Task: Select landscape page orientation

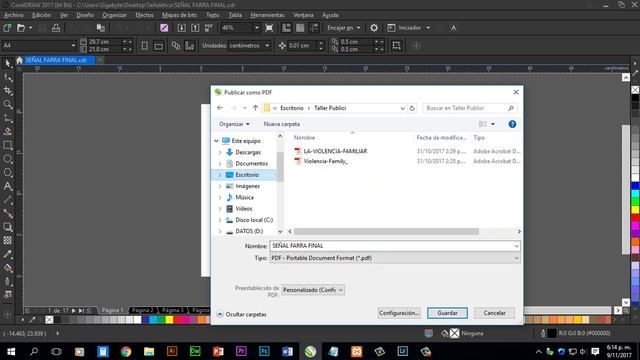Action: click(x=158, y=46)
